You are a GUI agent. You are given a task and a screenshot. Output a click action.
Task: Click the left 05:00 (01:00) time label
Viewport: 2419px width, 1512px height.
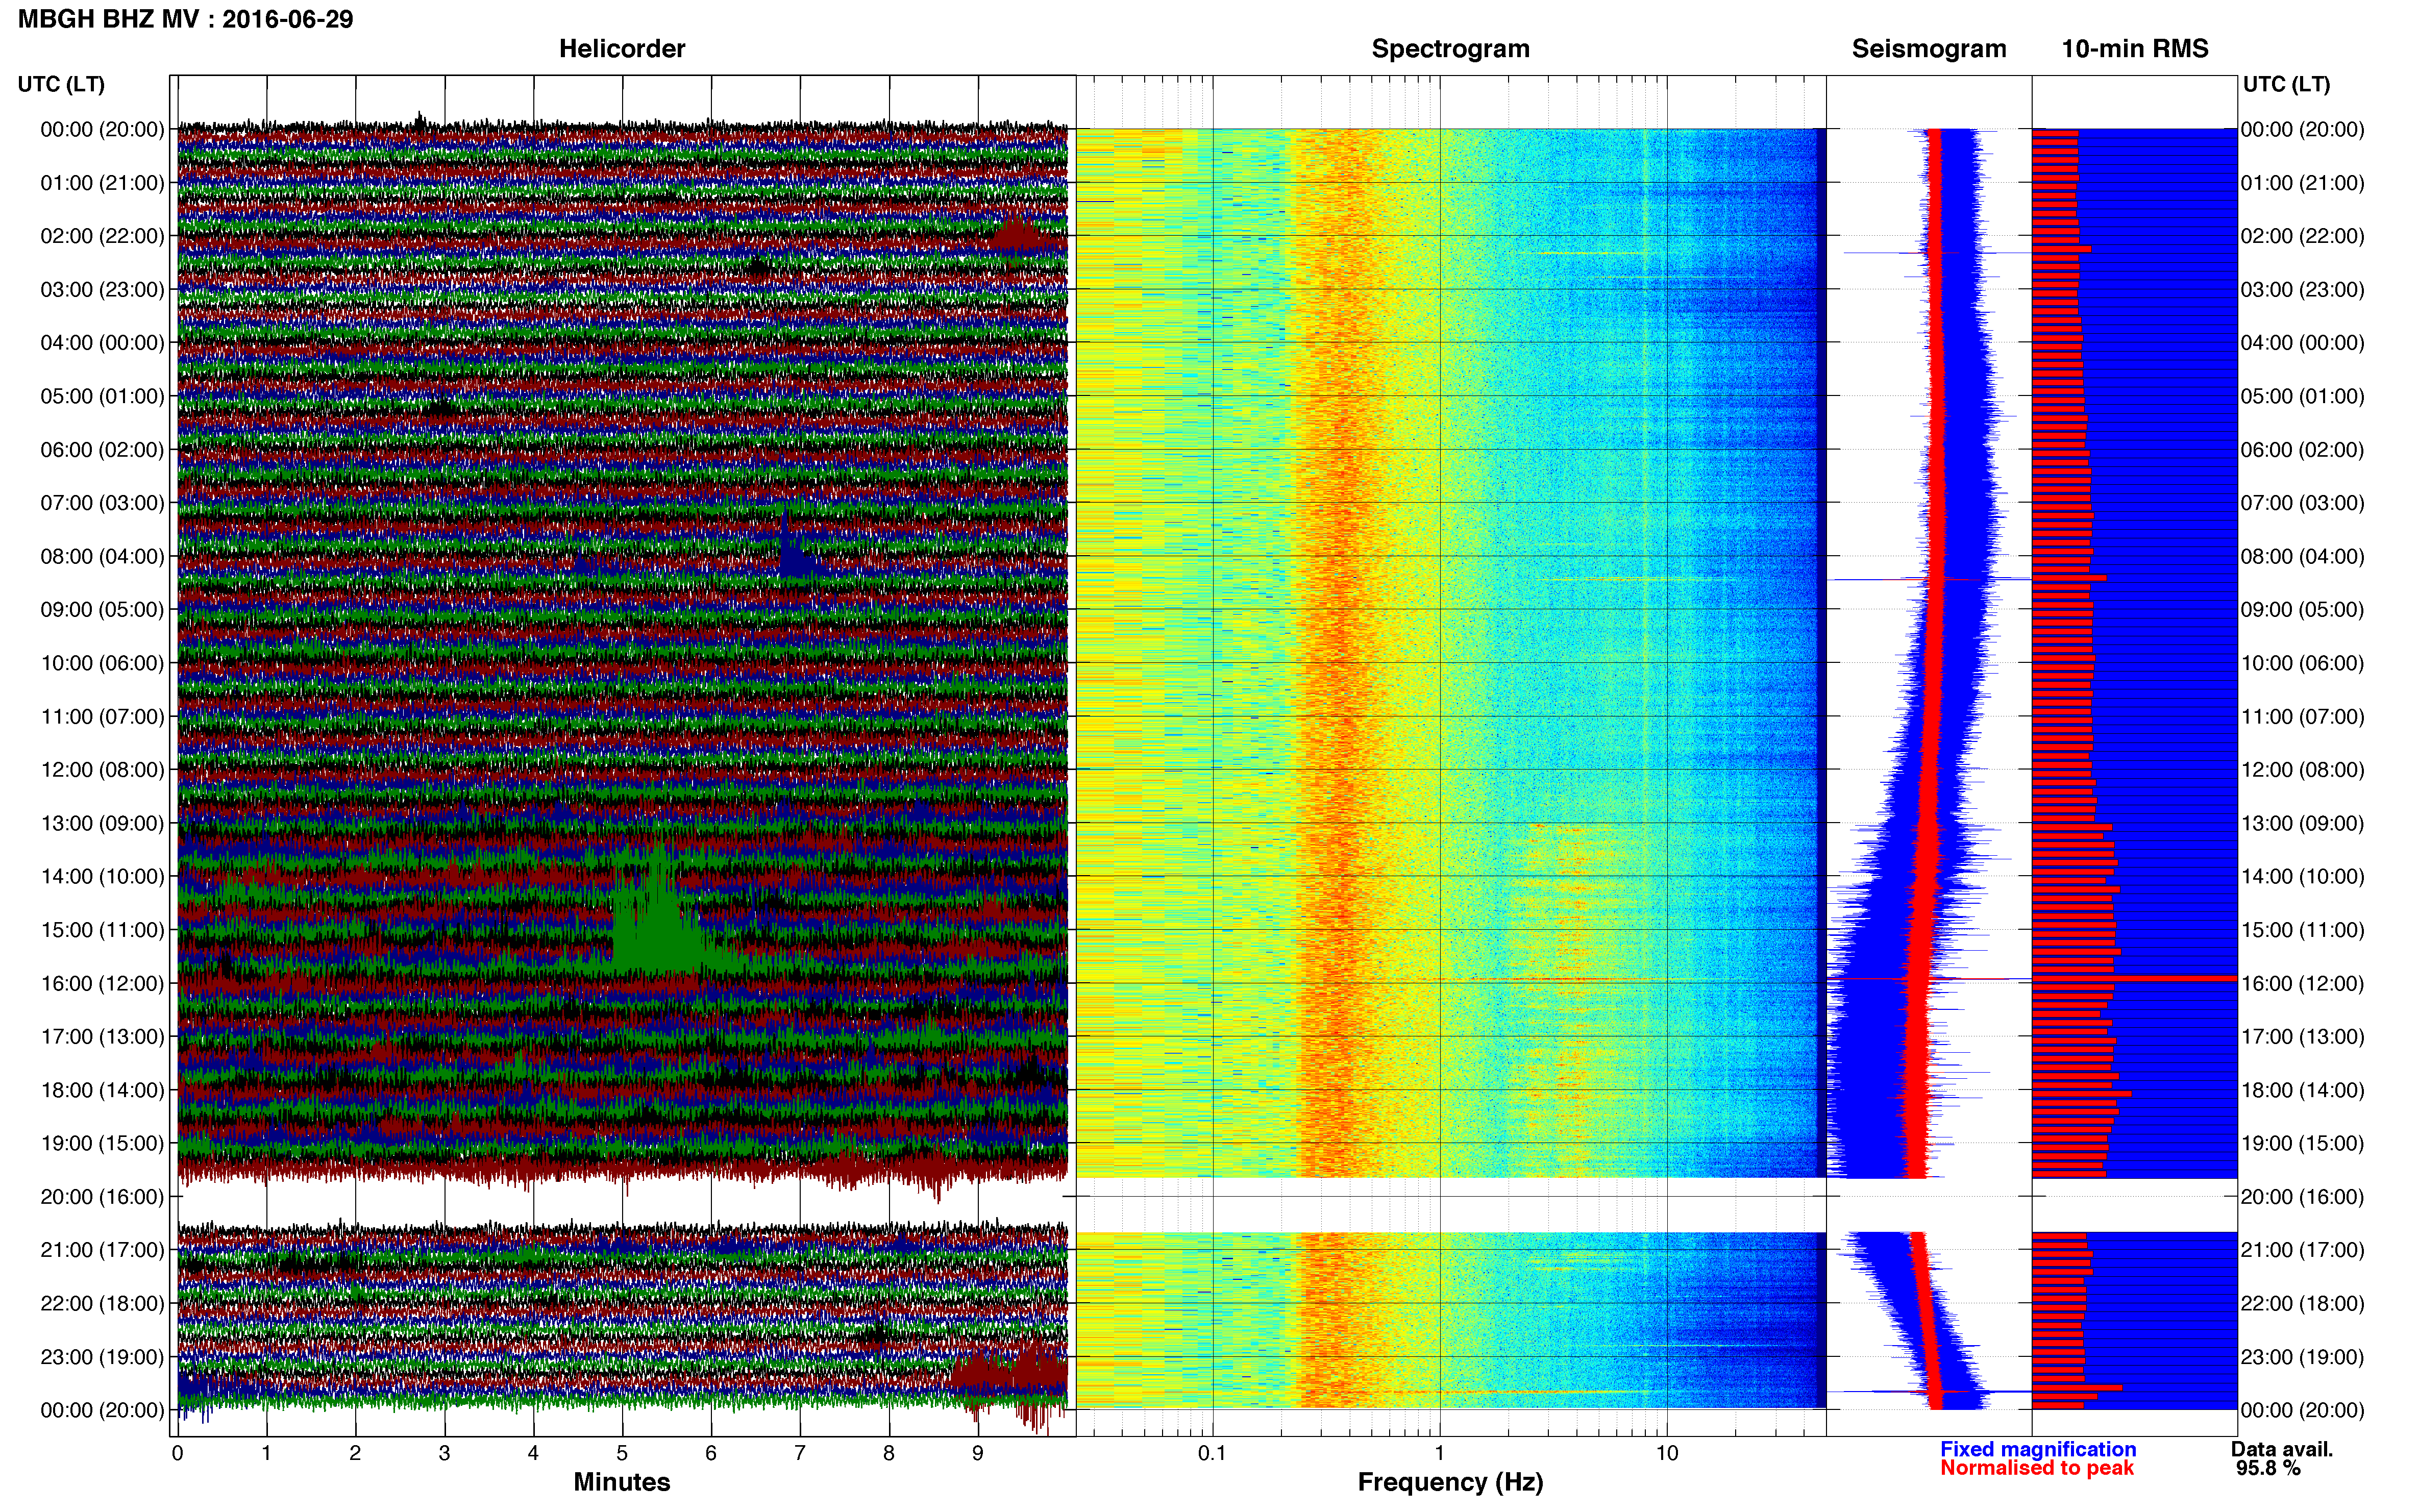102,396
